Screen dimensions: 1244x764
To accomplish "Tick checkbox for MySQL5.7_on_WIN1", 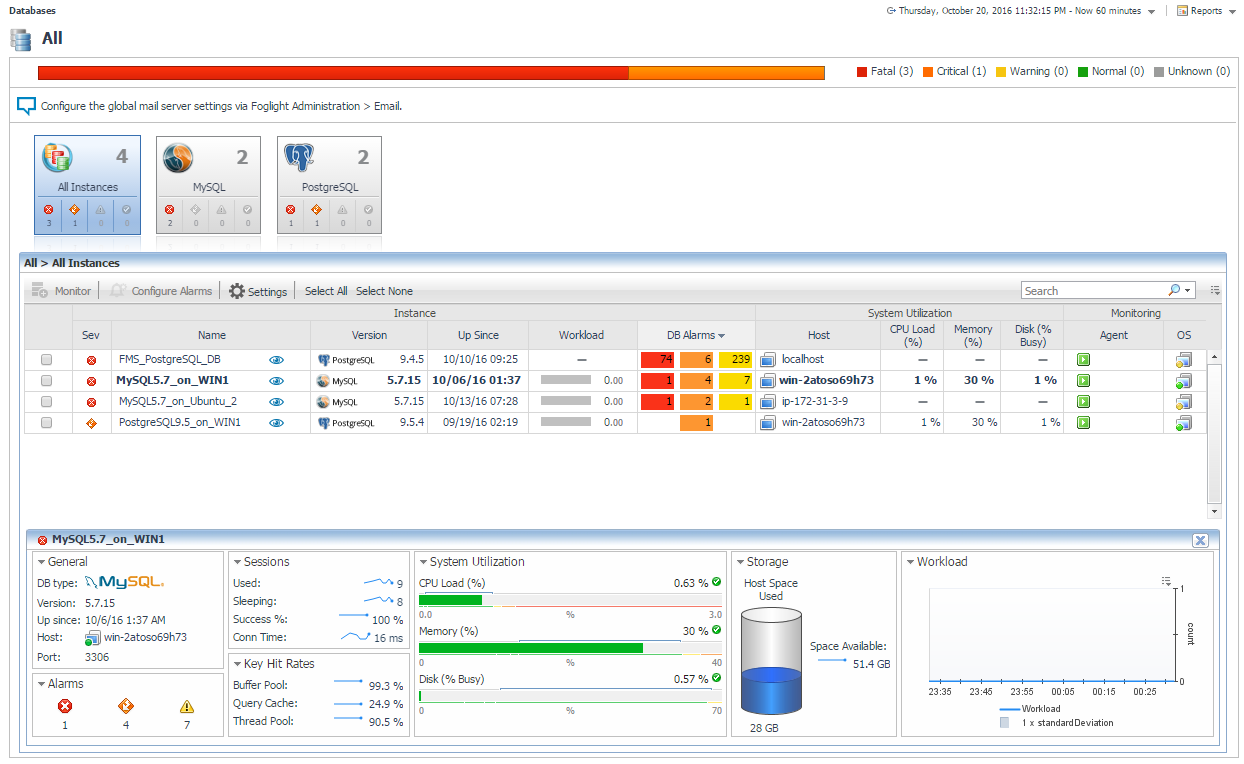I will tap(46, 381).
